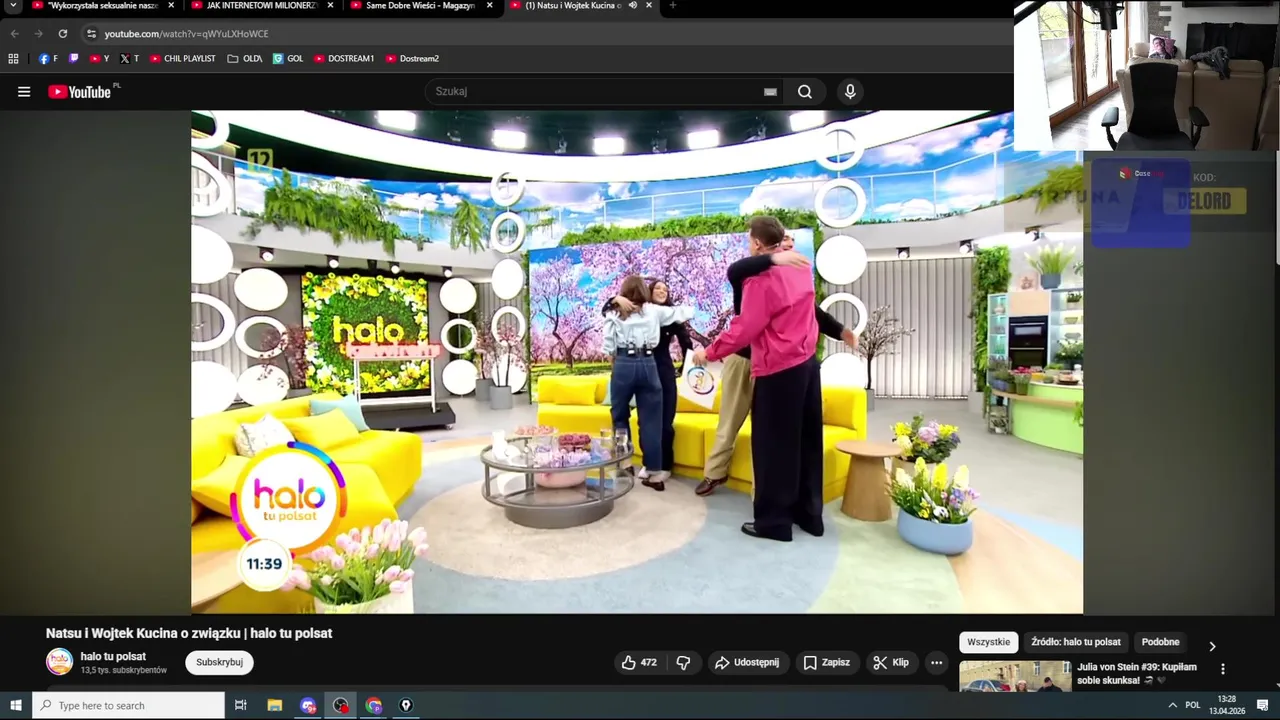Select the Wszystkie filter chip

click(x=989, y=642)
